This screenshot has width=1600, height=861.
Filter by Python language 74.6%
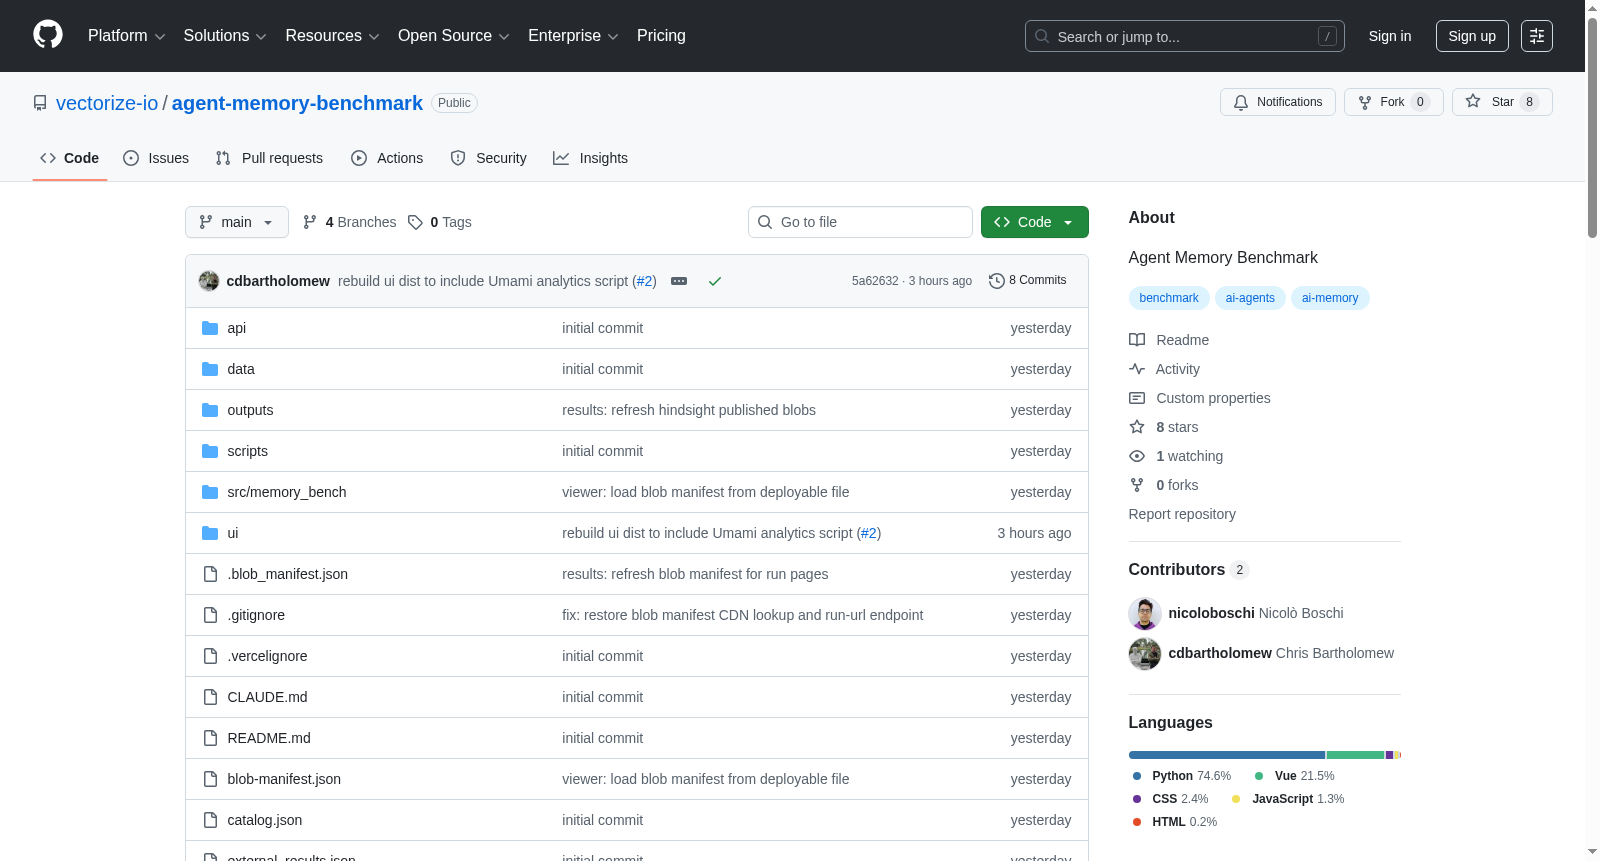click(x=1182, y=776)
